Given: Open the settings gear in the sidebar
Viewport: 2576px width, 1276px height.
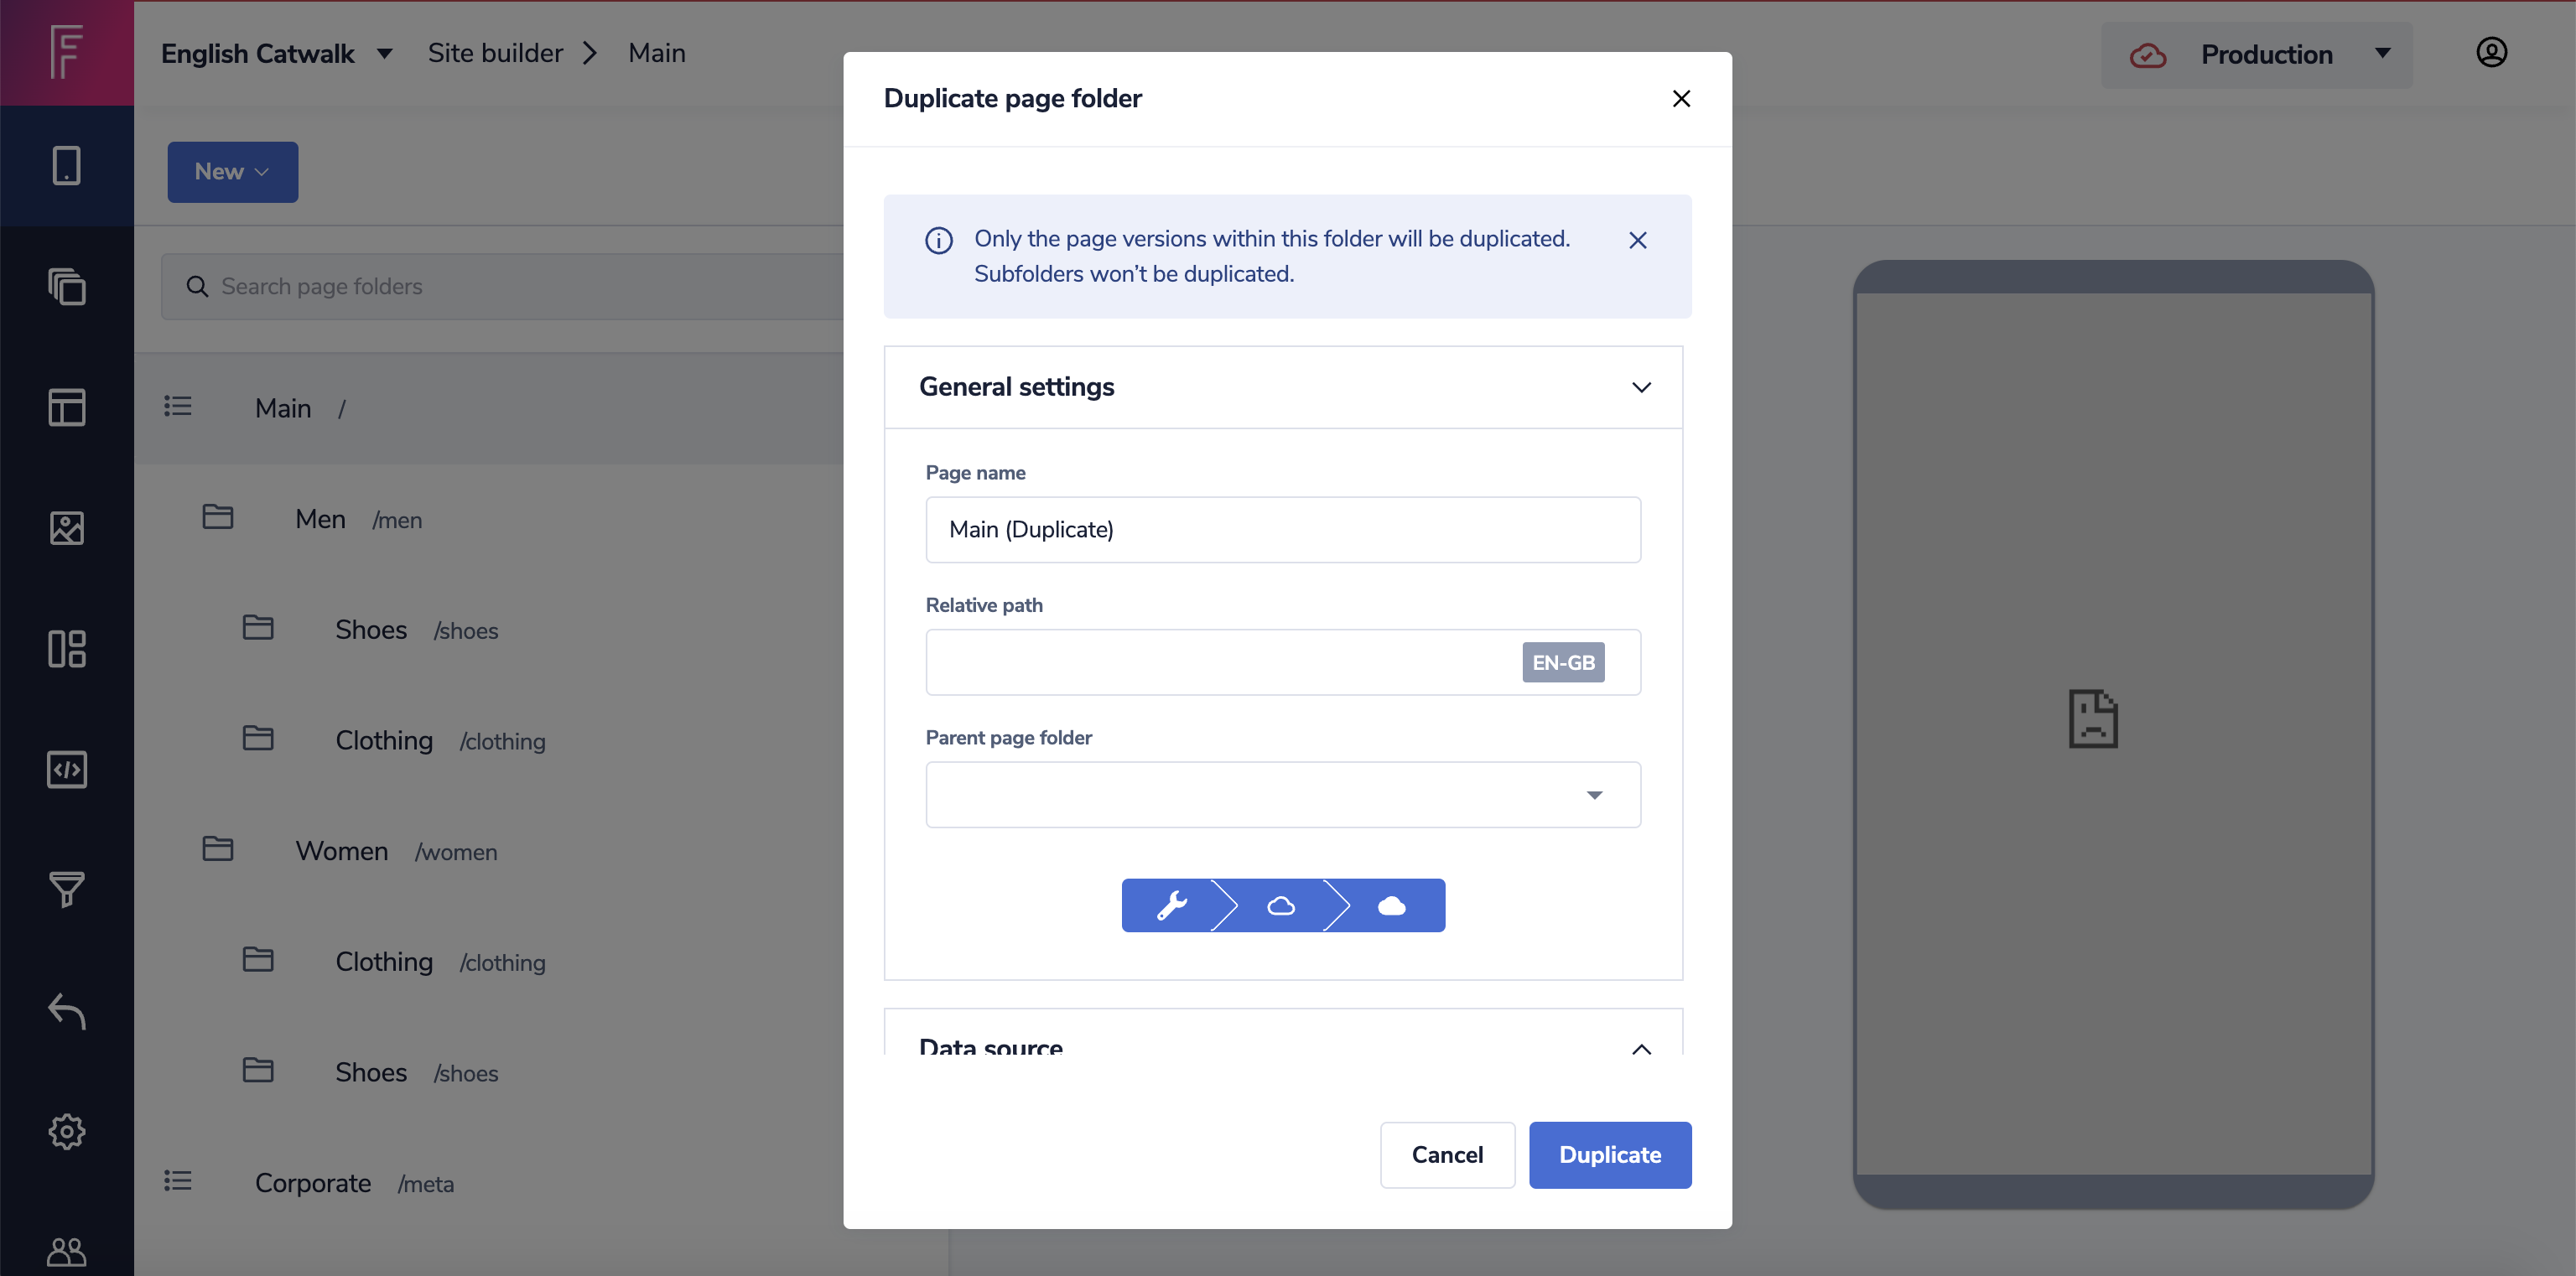Looking at the screenshot, I should point(67,1131).
